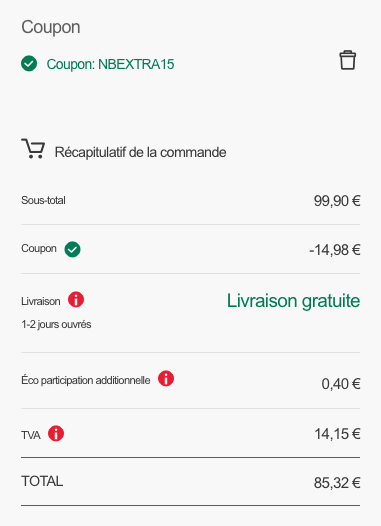
Task: Click the -14,98 € coupon discount amount
Action: point(335,250)
